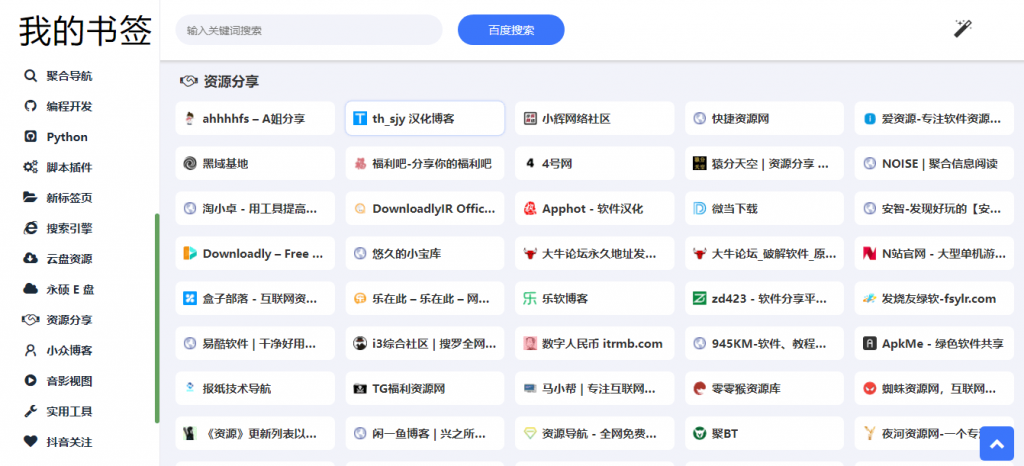
Task: Open 945KM-软件、教程 card
Action: click(x=764, y=343)
